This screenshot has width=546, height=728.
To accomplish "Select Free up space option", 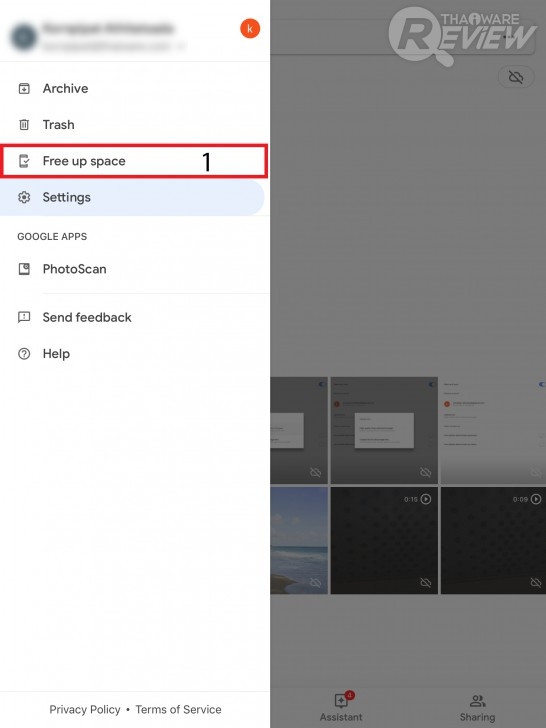I will [x=135, y=161].
